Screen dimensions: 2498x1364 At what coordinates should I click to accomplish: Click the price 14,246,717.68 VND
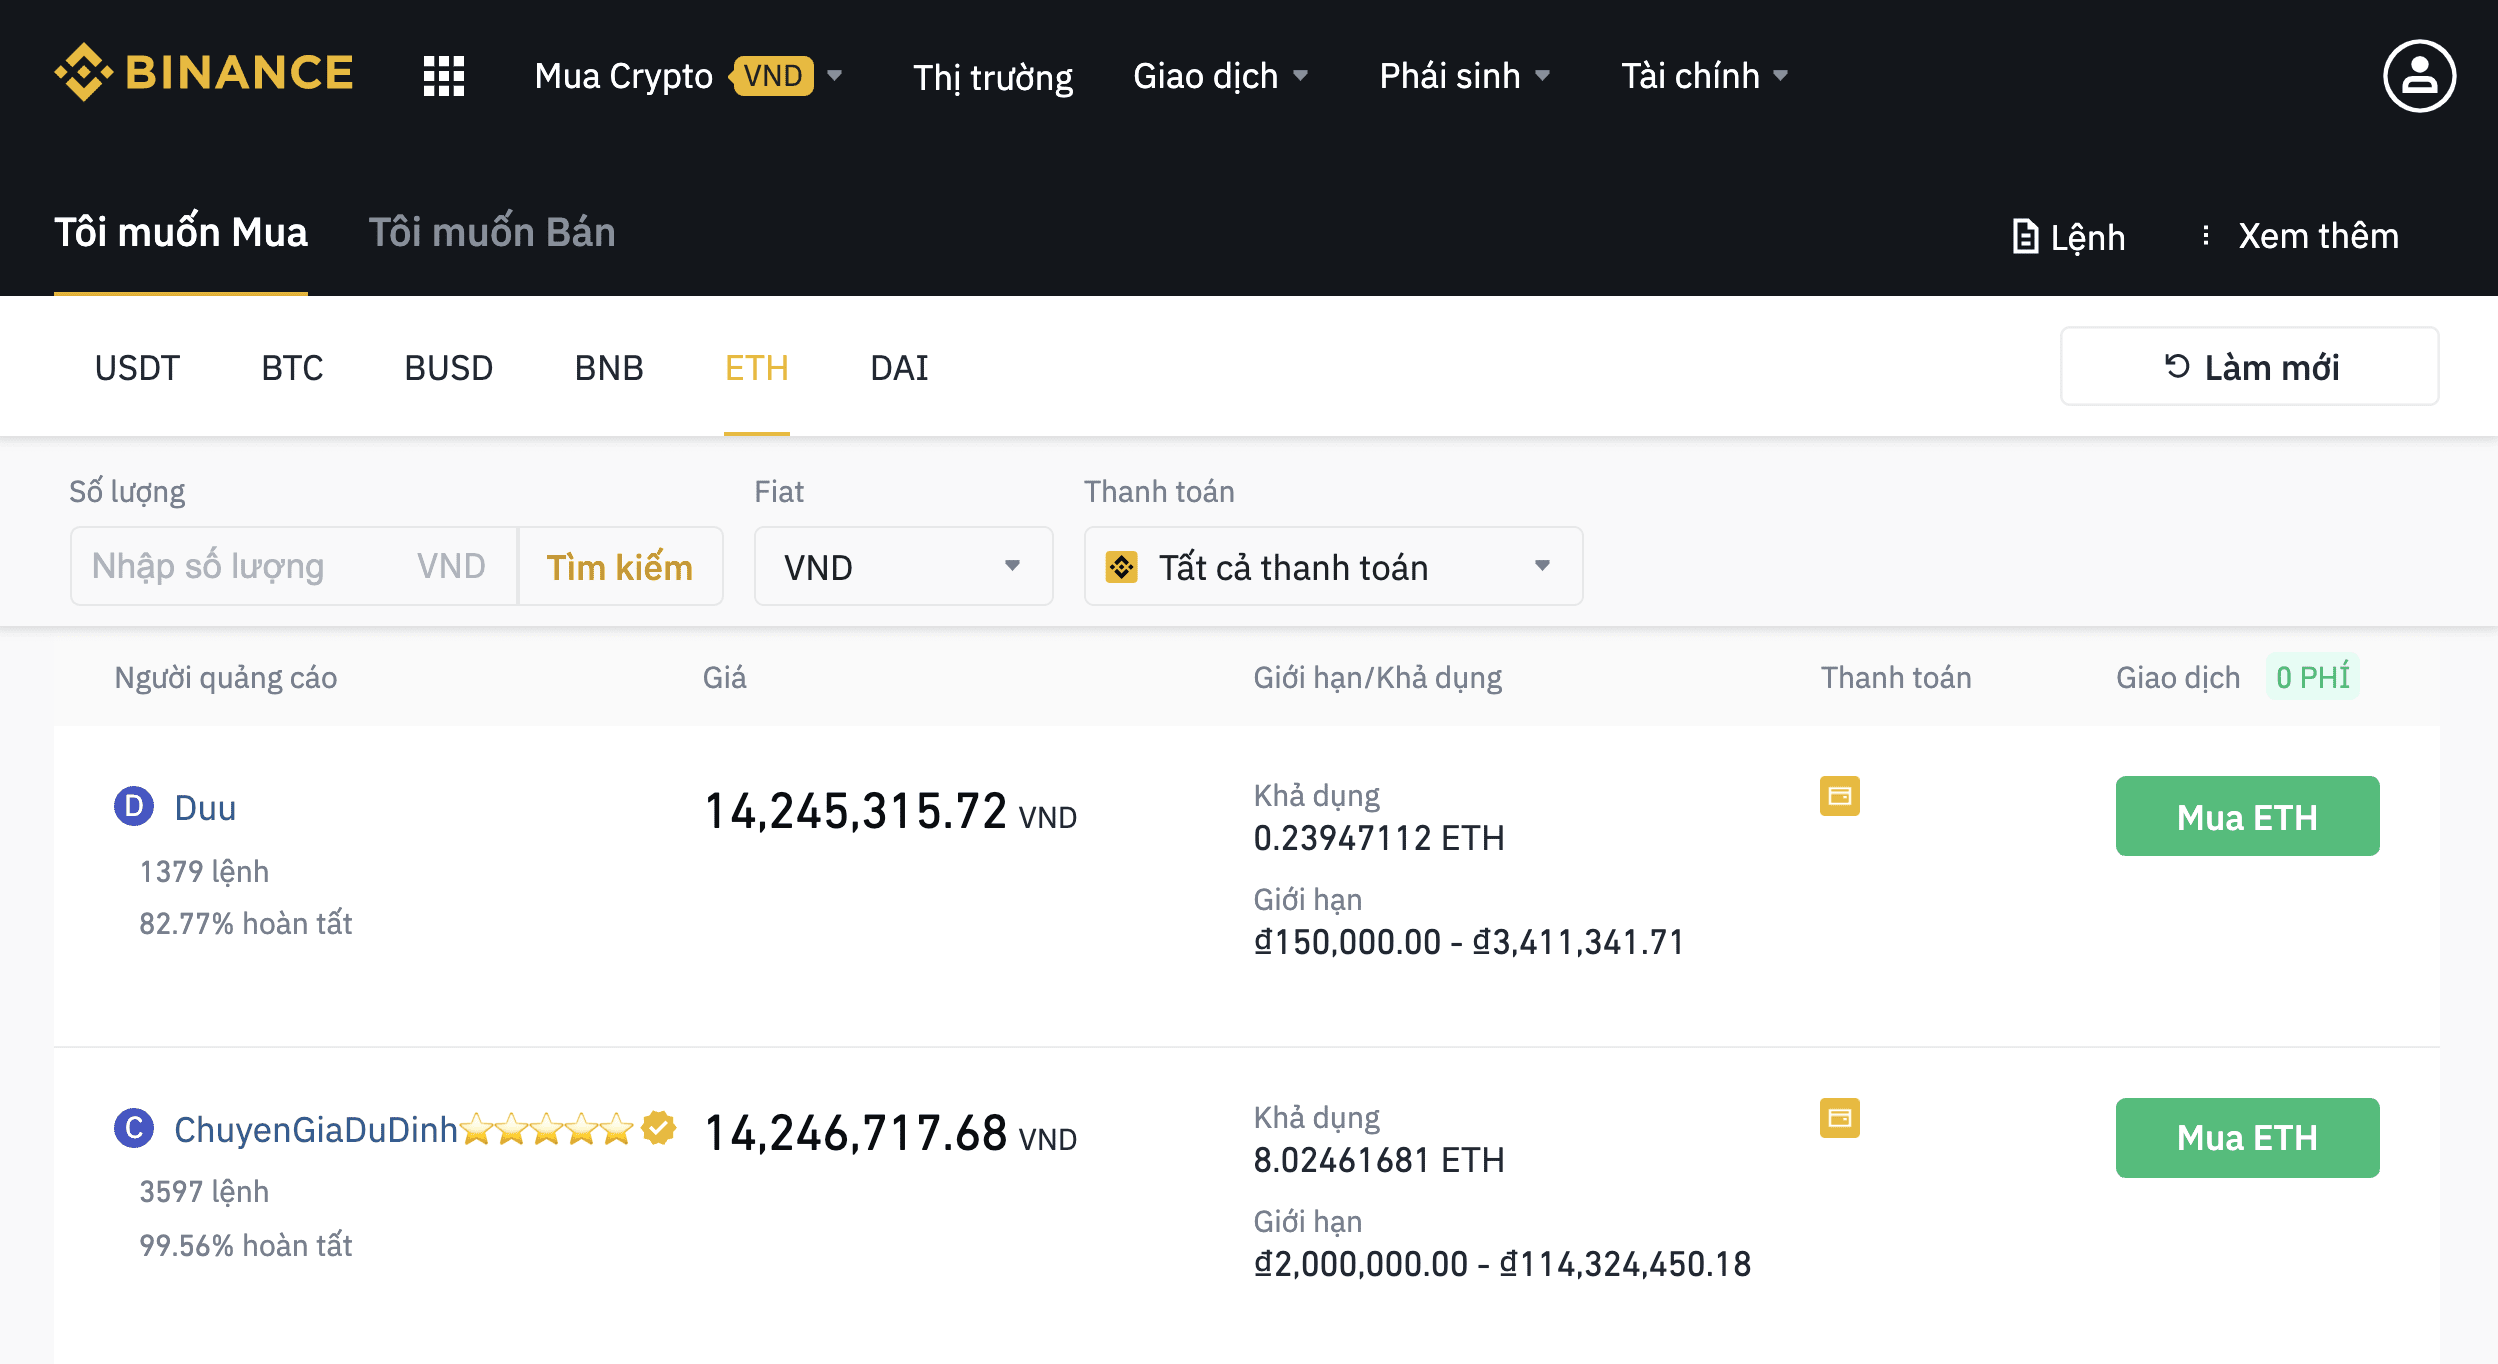point(890,1133)
